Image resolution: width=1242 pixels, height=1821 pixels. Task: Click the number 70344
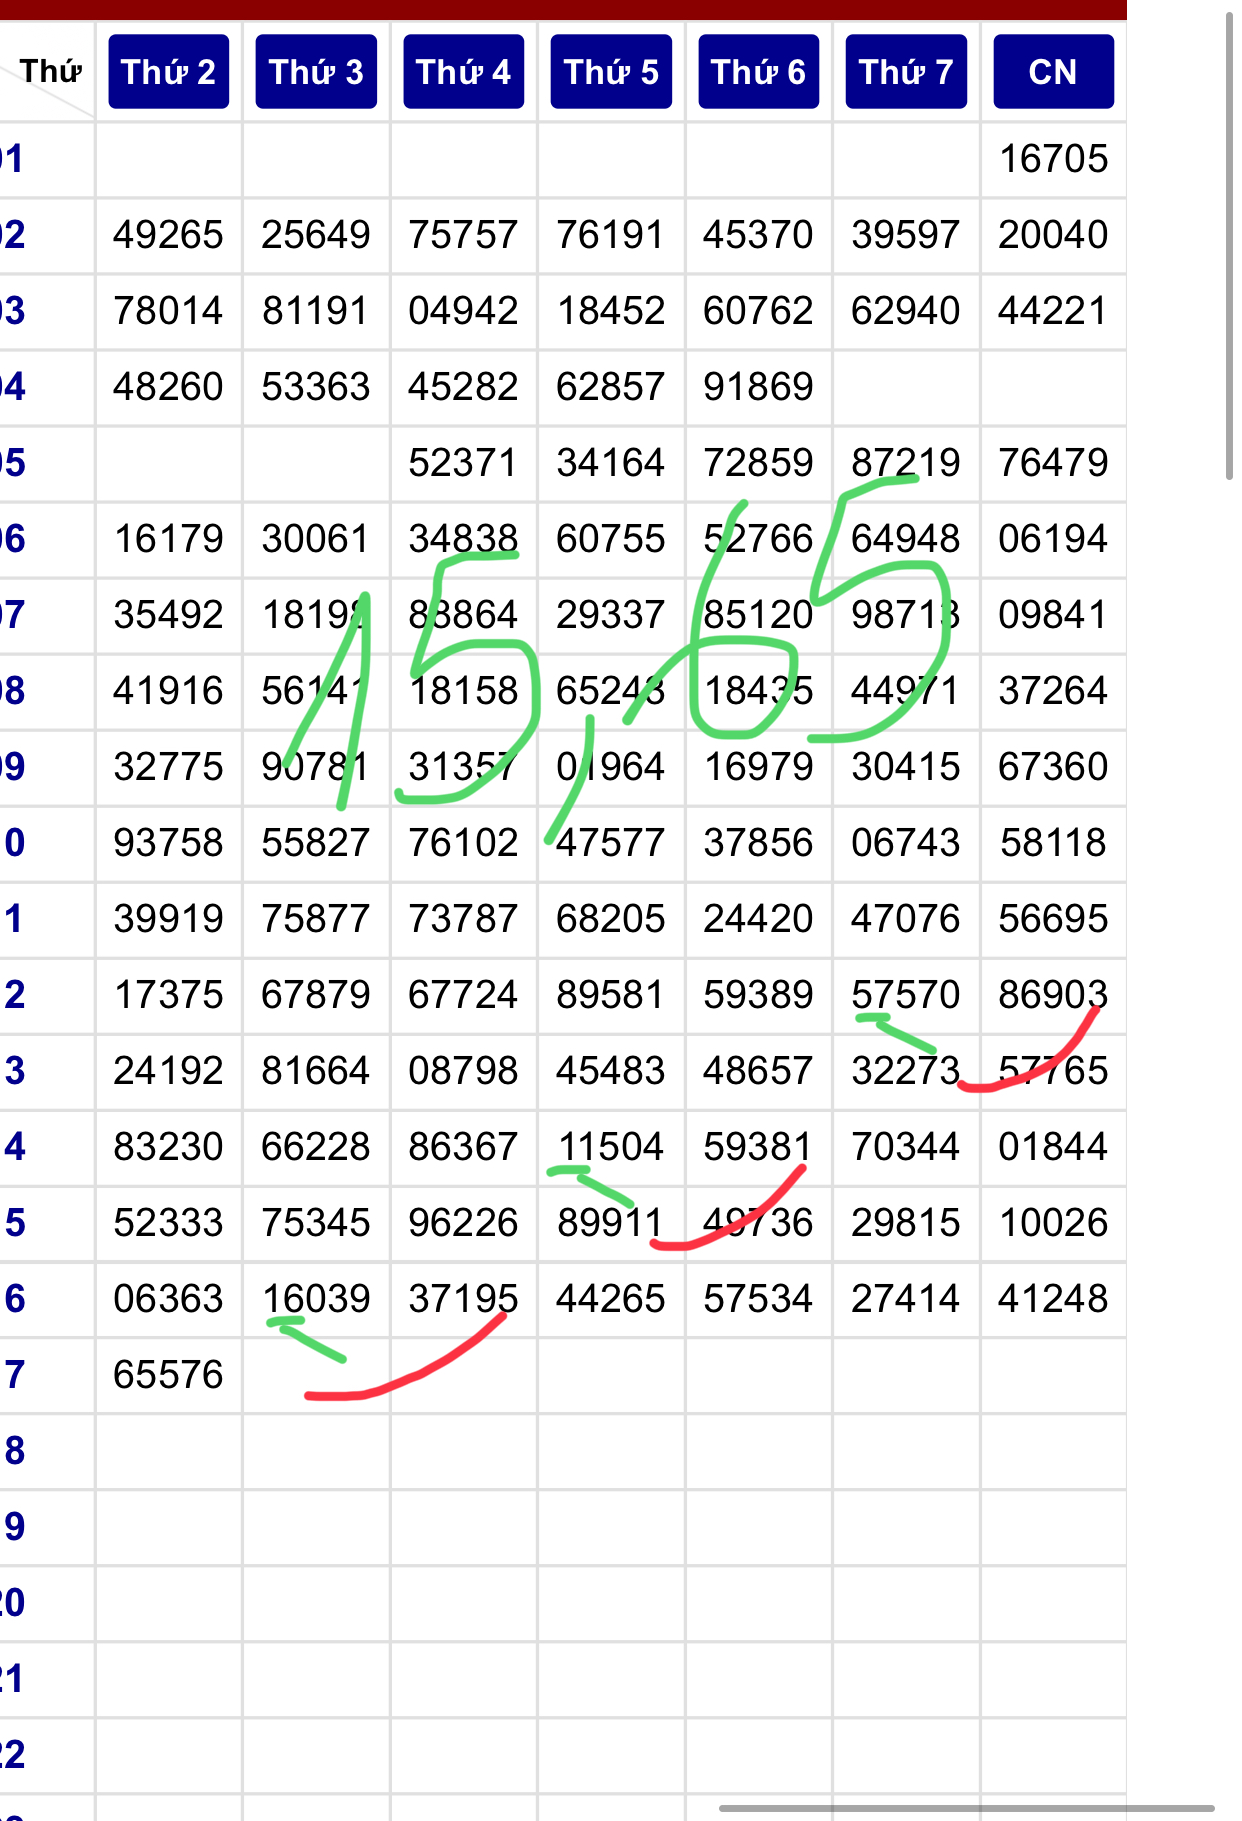pos(906,1147)
